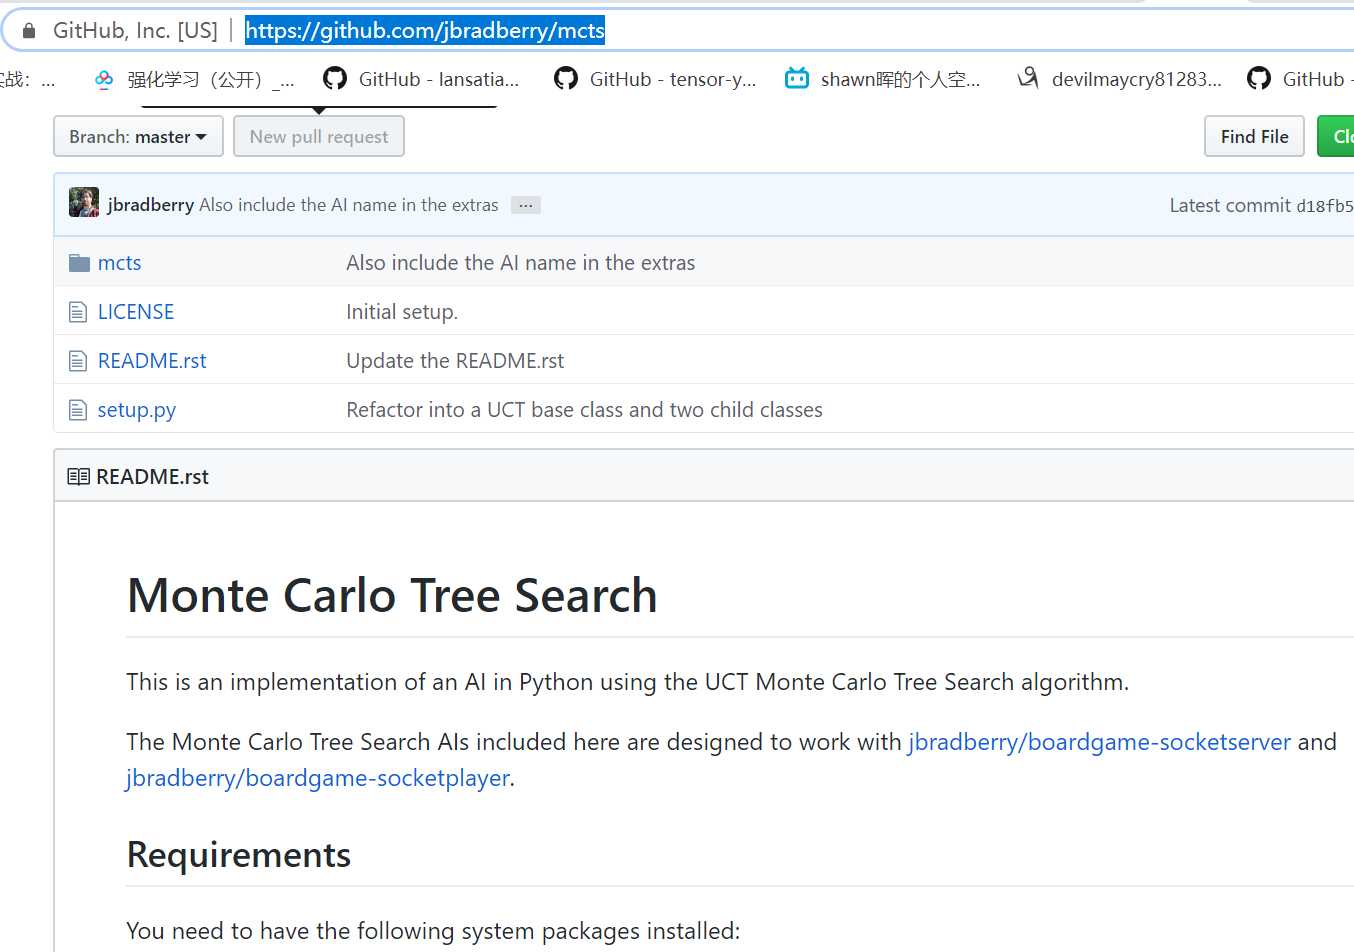This screenshot has width=1354, height=952.
Task: Click the Find File button
Action: [1254, 137]
